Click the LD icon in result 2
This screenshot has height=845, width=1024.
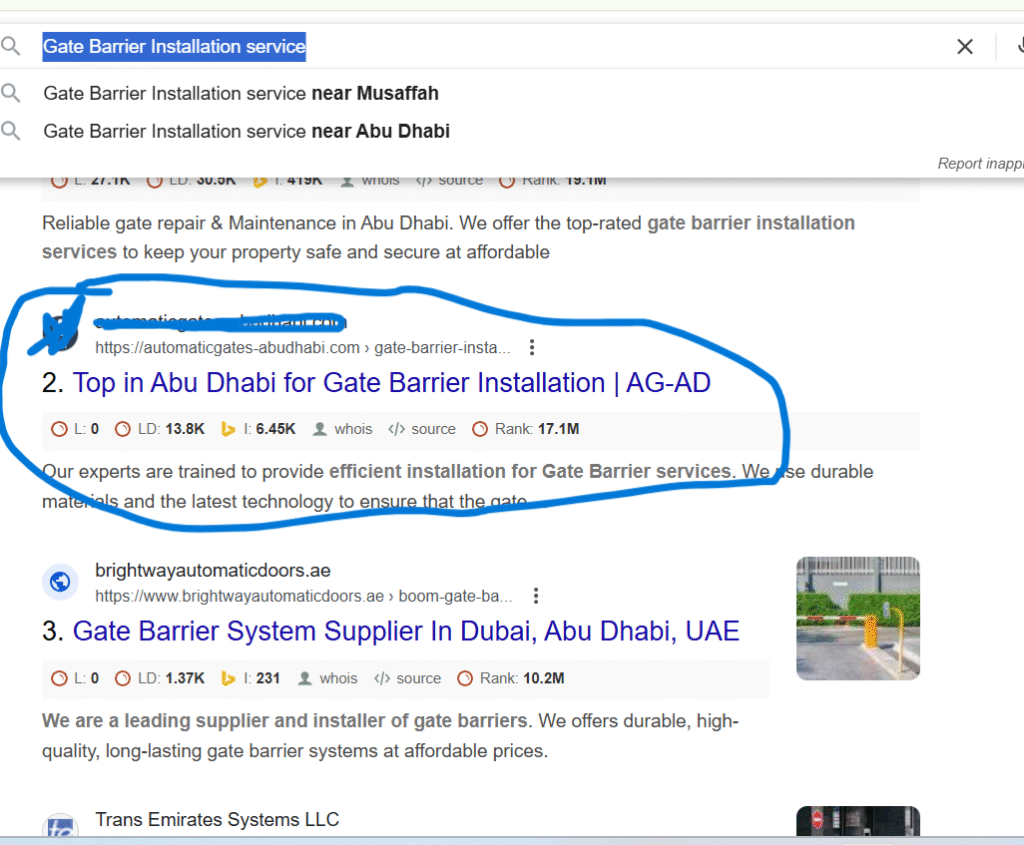tap(123, 429)
